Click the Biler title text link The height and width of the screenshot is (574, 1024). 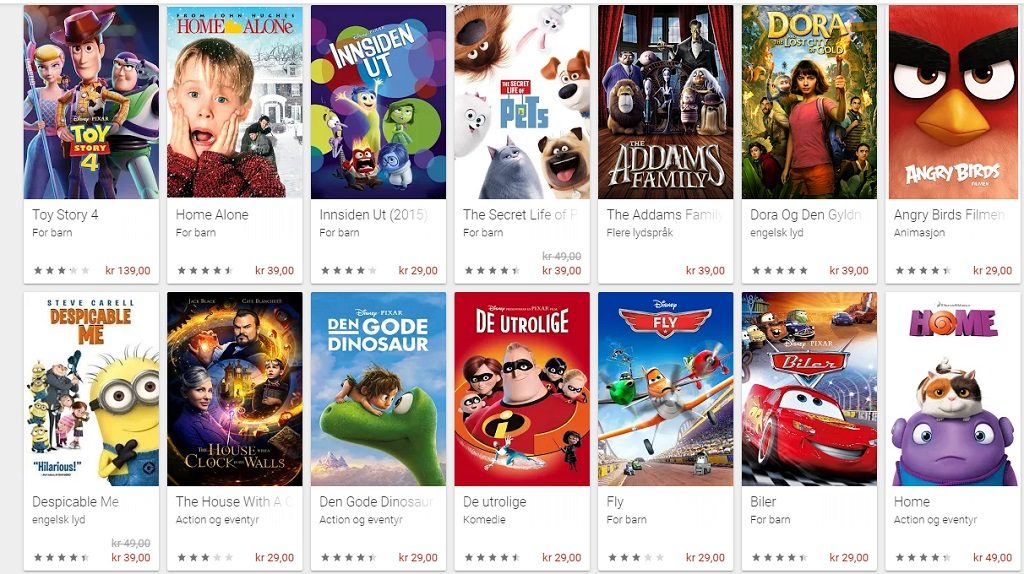click(763, 502)
